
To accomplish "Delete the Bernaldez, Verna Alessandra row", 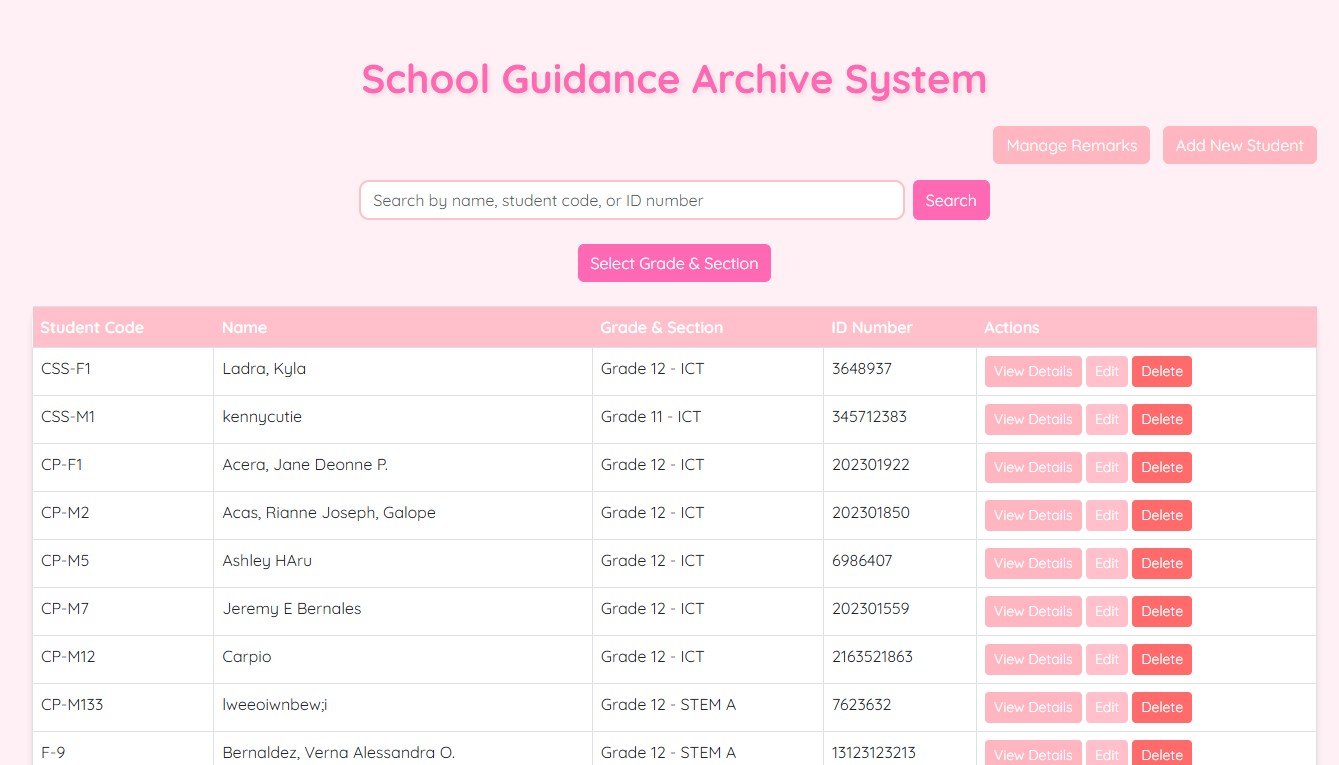I will coord(1162,753).
